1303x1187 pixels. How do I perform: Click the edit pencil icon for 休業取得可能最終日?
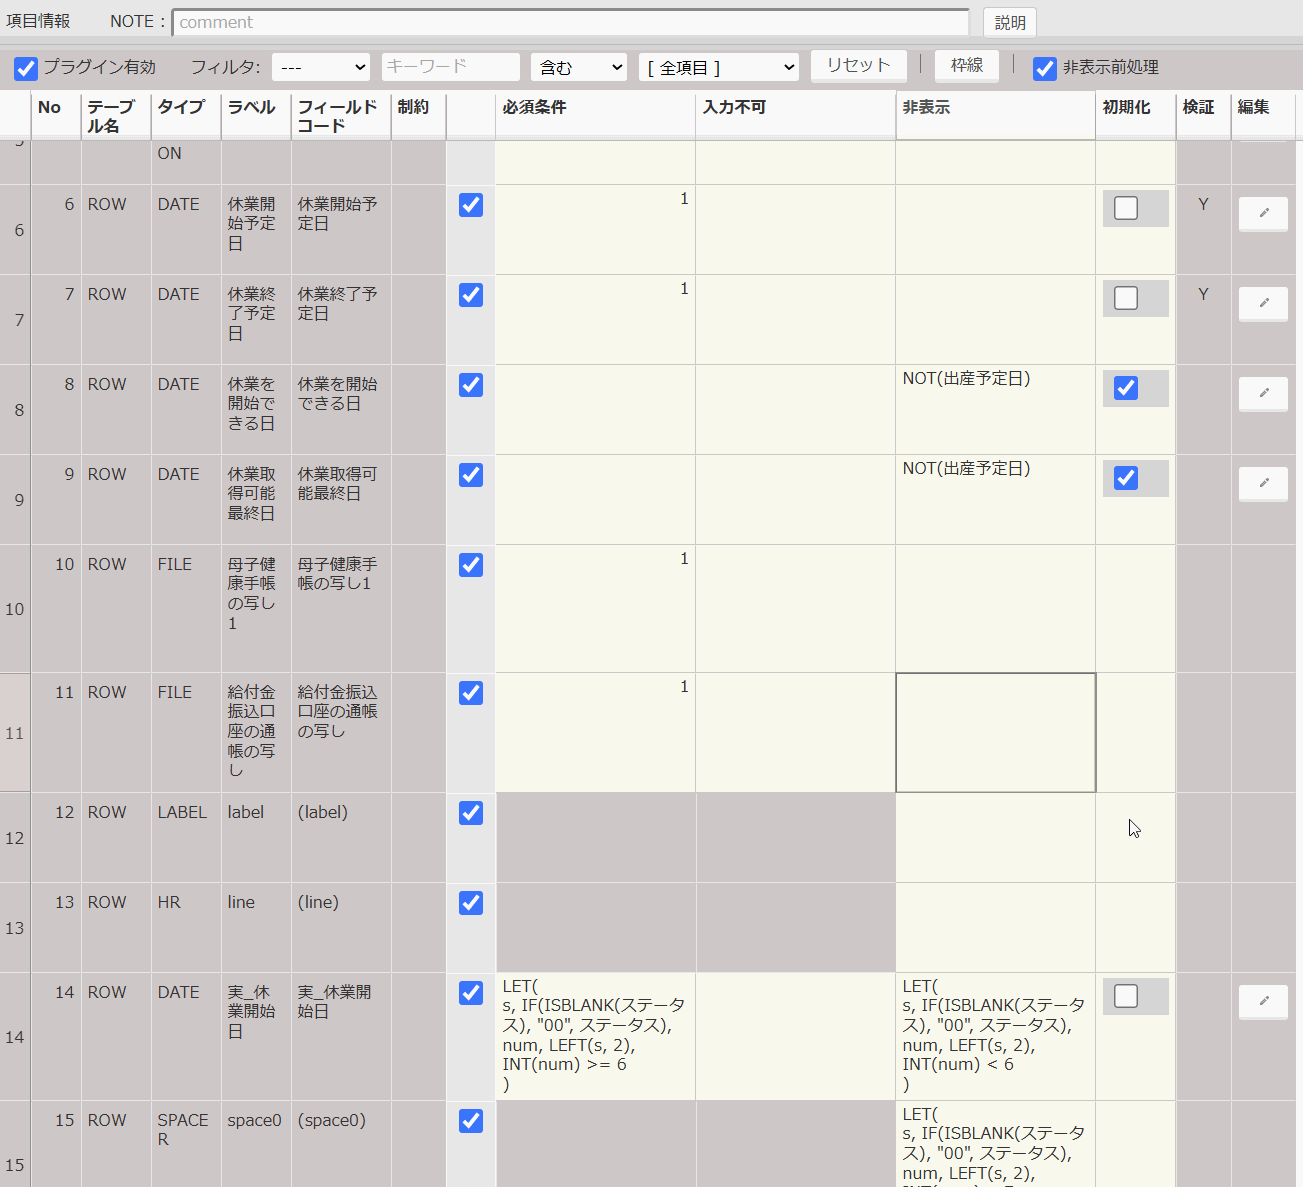click(x=1263, y=483)
